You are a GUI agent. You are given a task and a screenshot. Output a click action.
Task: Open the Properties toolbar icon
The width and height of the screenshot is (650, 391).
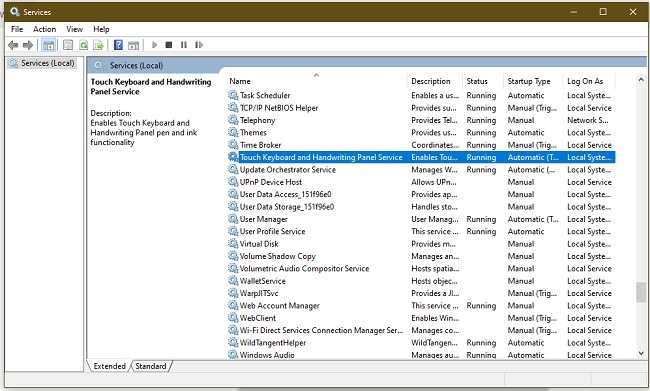[68, 45]
